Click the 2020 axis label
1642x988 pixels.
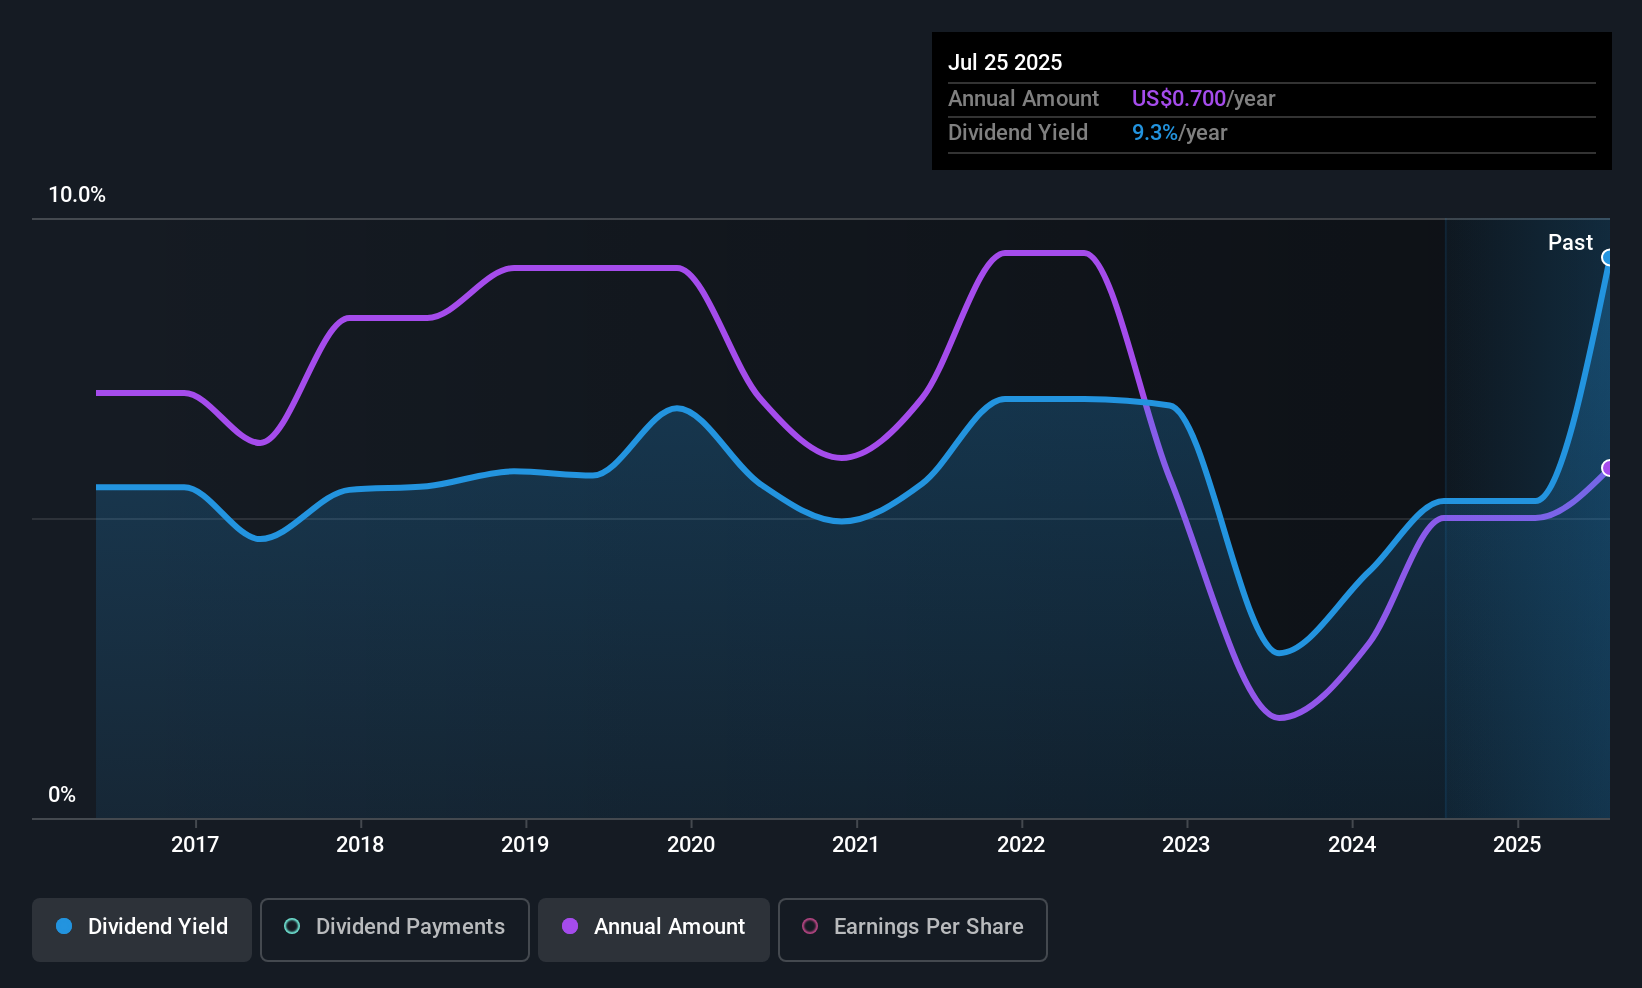point(691,844)
